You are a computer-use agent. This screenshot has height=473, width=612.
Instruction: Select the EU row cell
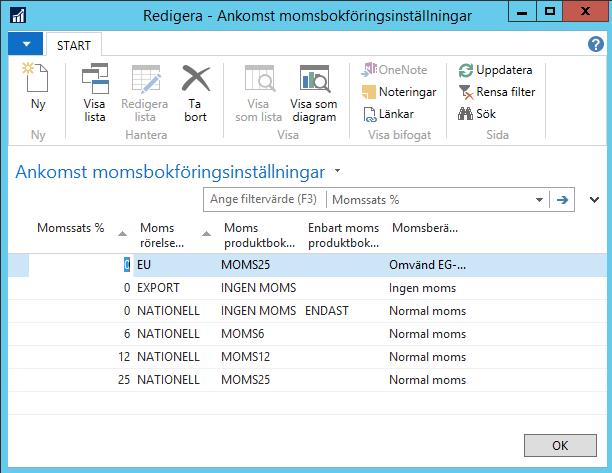pyautogui.click(x=144, y=265)
